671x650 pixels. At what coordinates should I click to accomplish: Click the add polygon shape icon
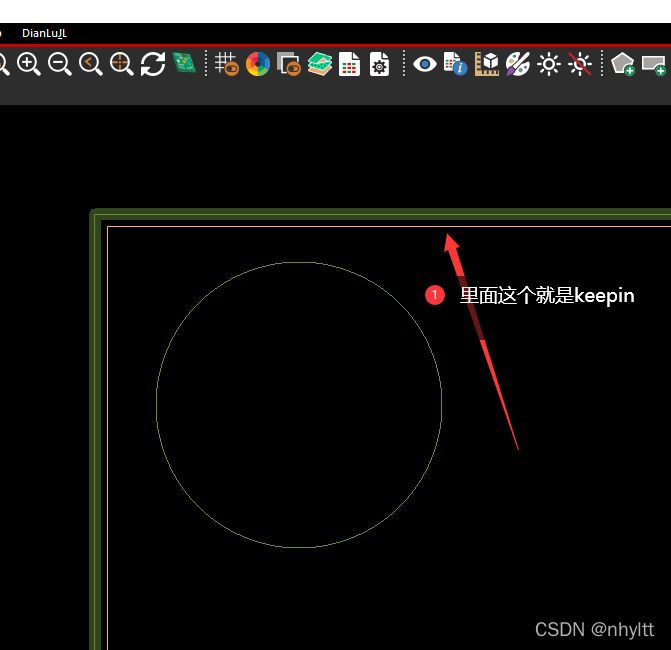(623, 65)
